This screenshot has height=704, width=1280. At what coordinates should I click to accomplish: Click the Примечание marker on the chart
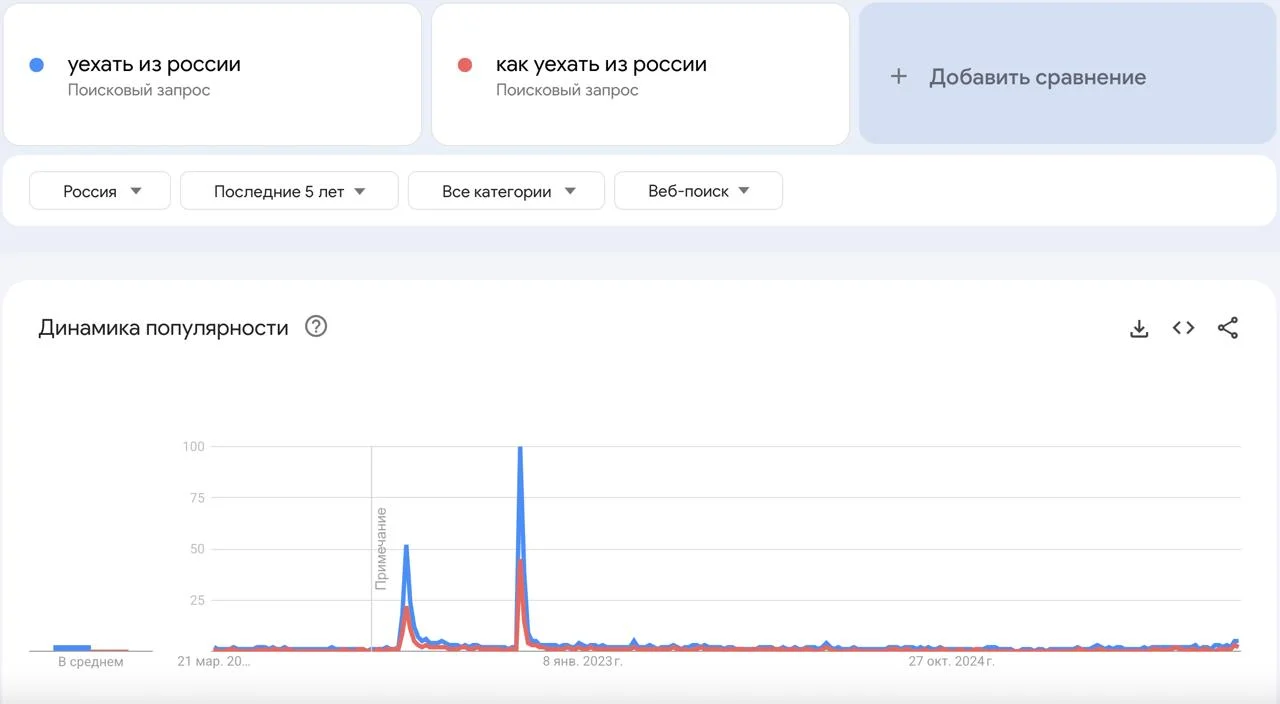[381, 548]
